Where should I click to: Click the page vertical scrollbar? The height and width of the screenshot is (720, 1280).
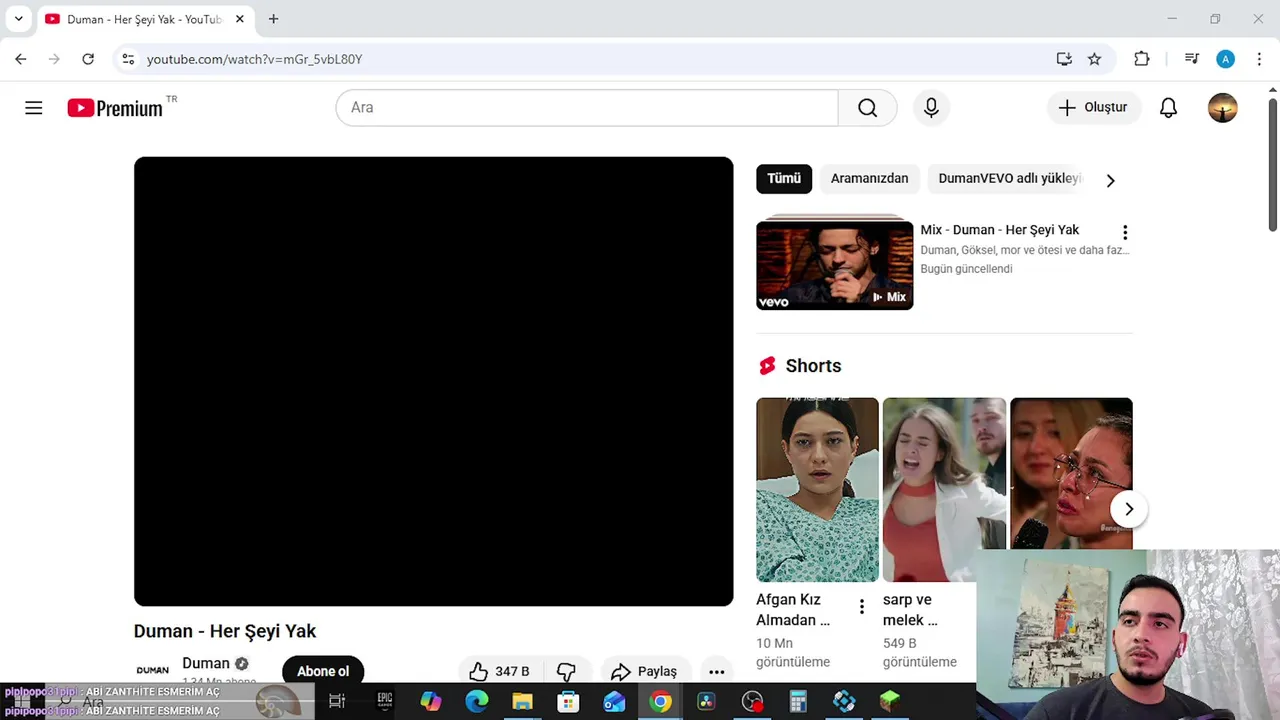tap(1273, 165)
